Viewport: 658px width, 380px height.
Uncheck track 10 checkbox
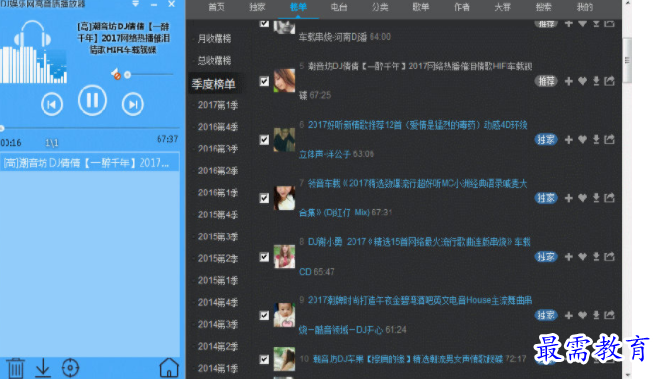264,359
